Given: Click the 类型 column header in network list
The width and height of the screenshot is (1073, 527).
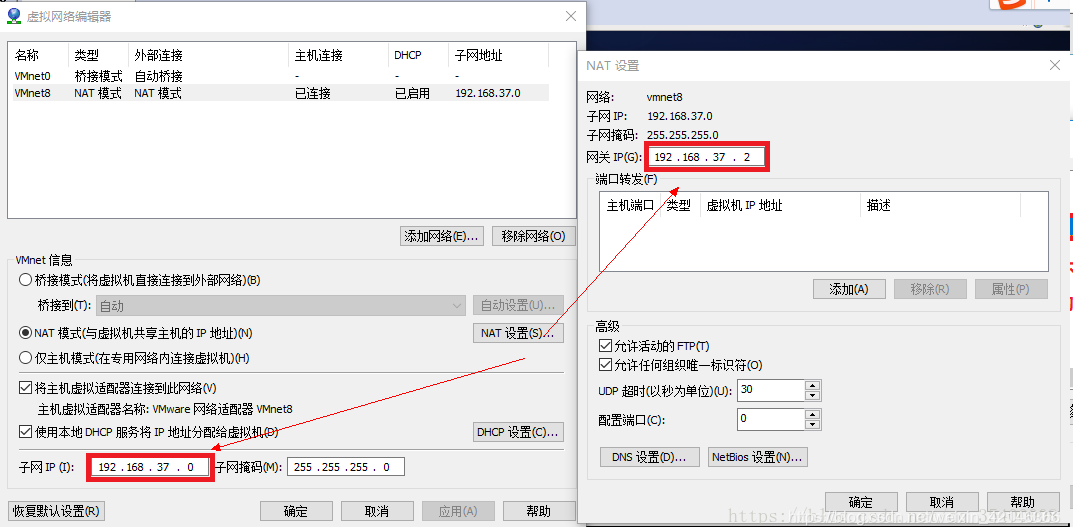Looking at the screenshot, I should coord(99,55).
